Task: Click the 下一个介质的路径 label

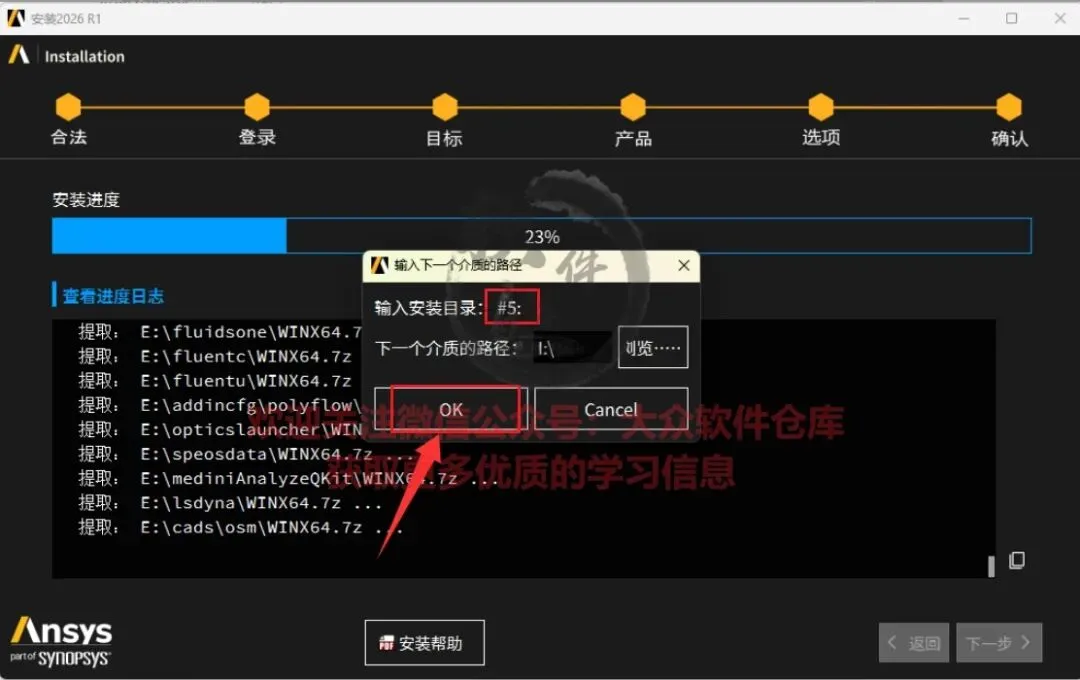Action: pos(446,348)
